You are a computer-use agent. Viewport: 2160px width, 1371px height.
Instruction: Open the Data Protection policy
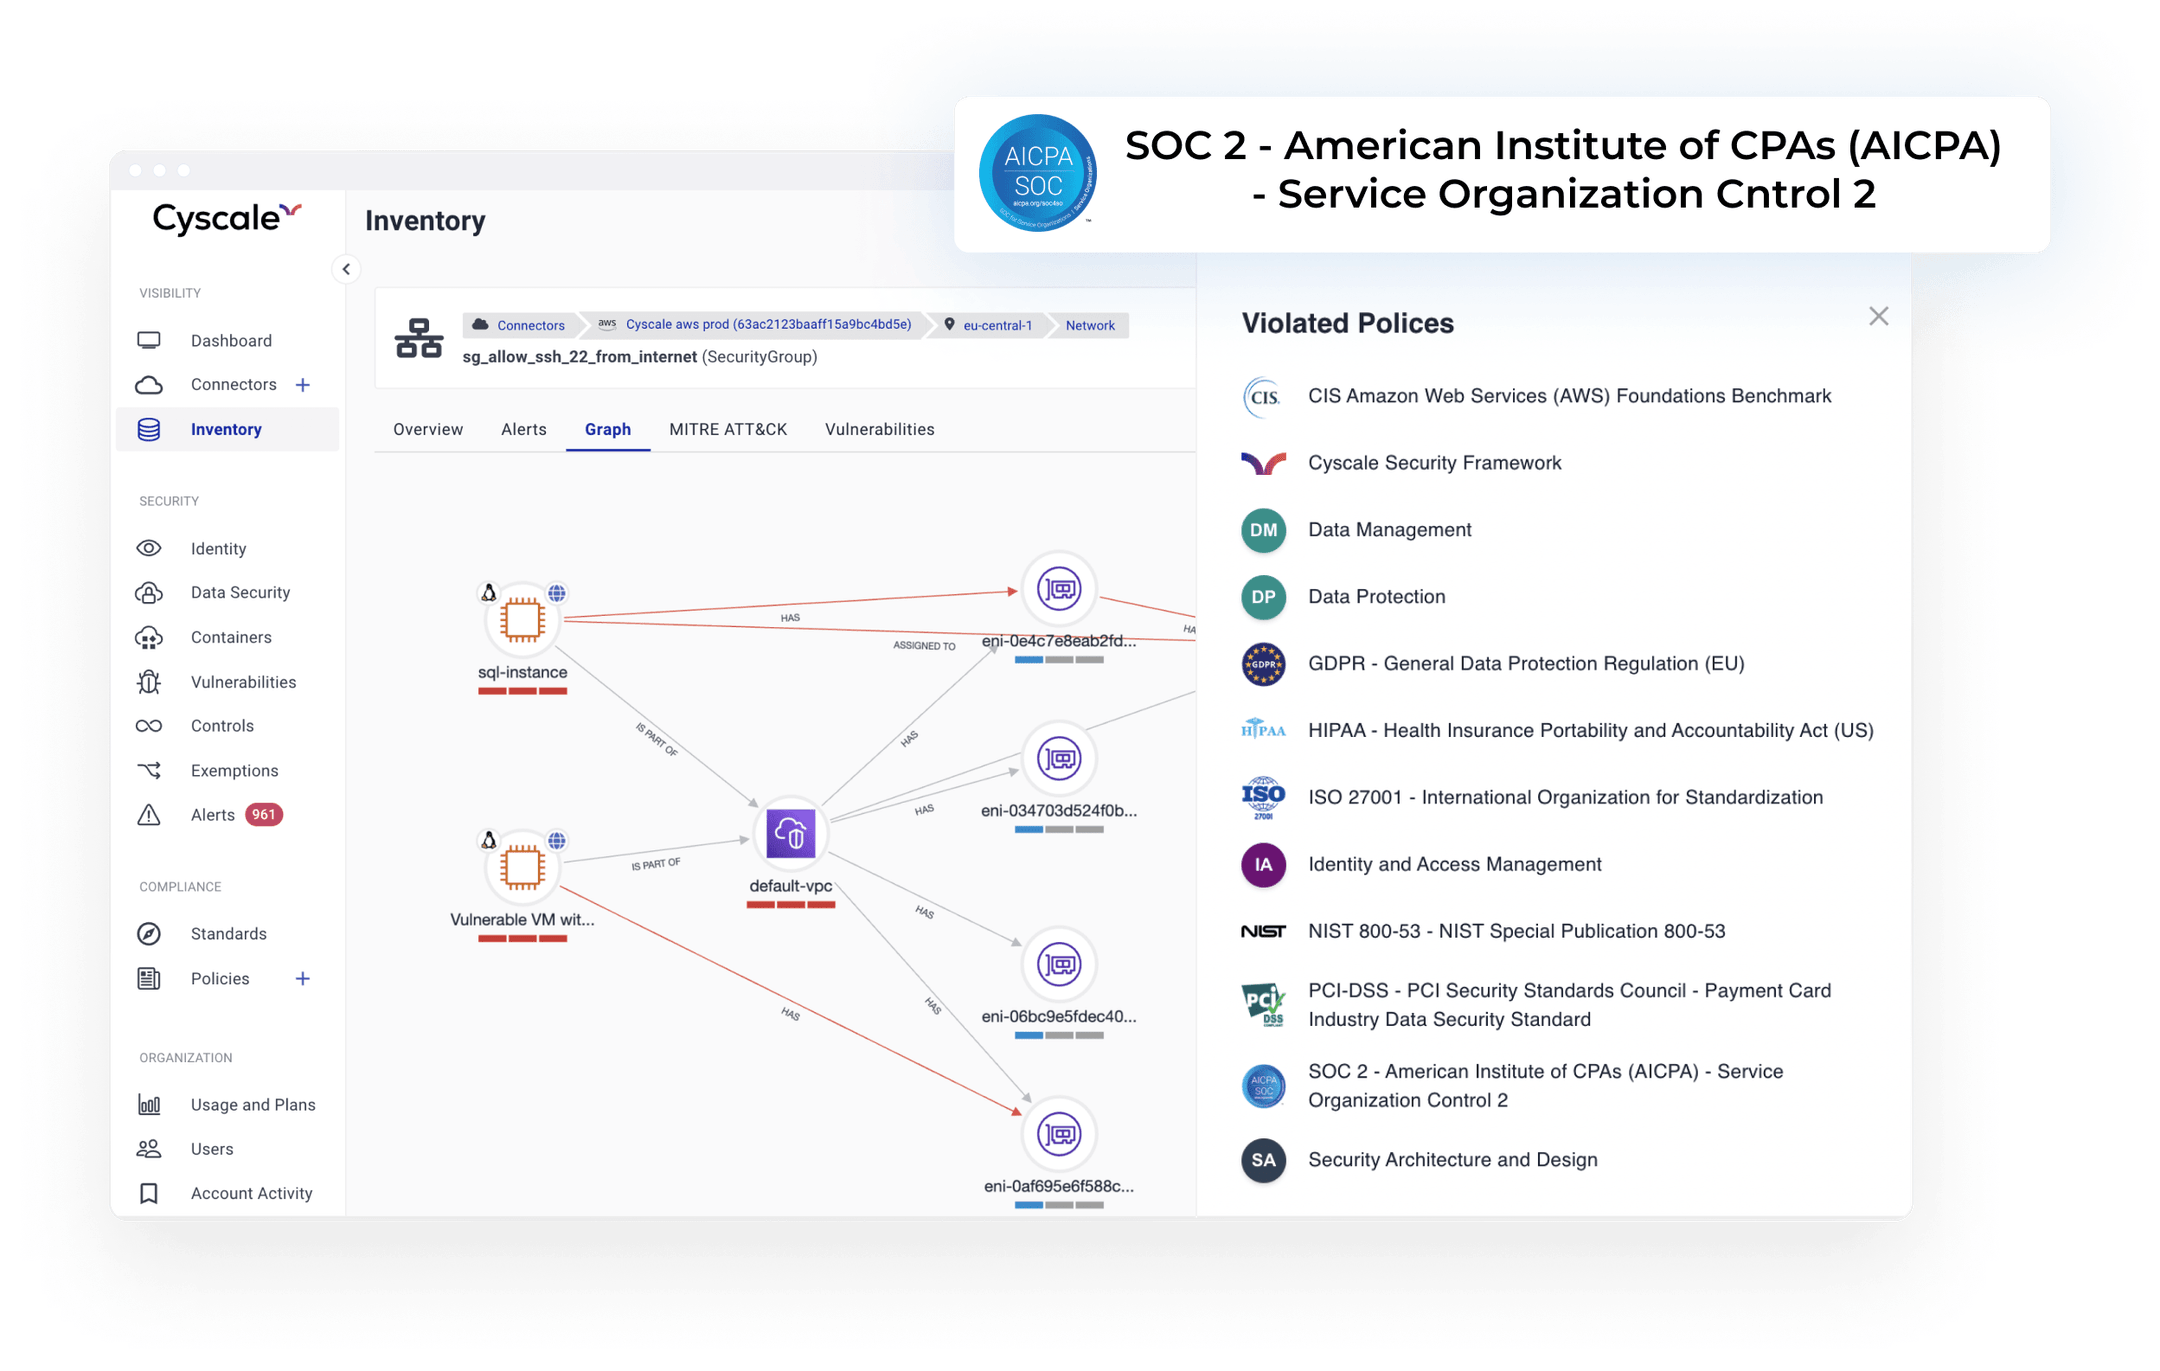tap(1377, 597)
